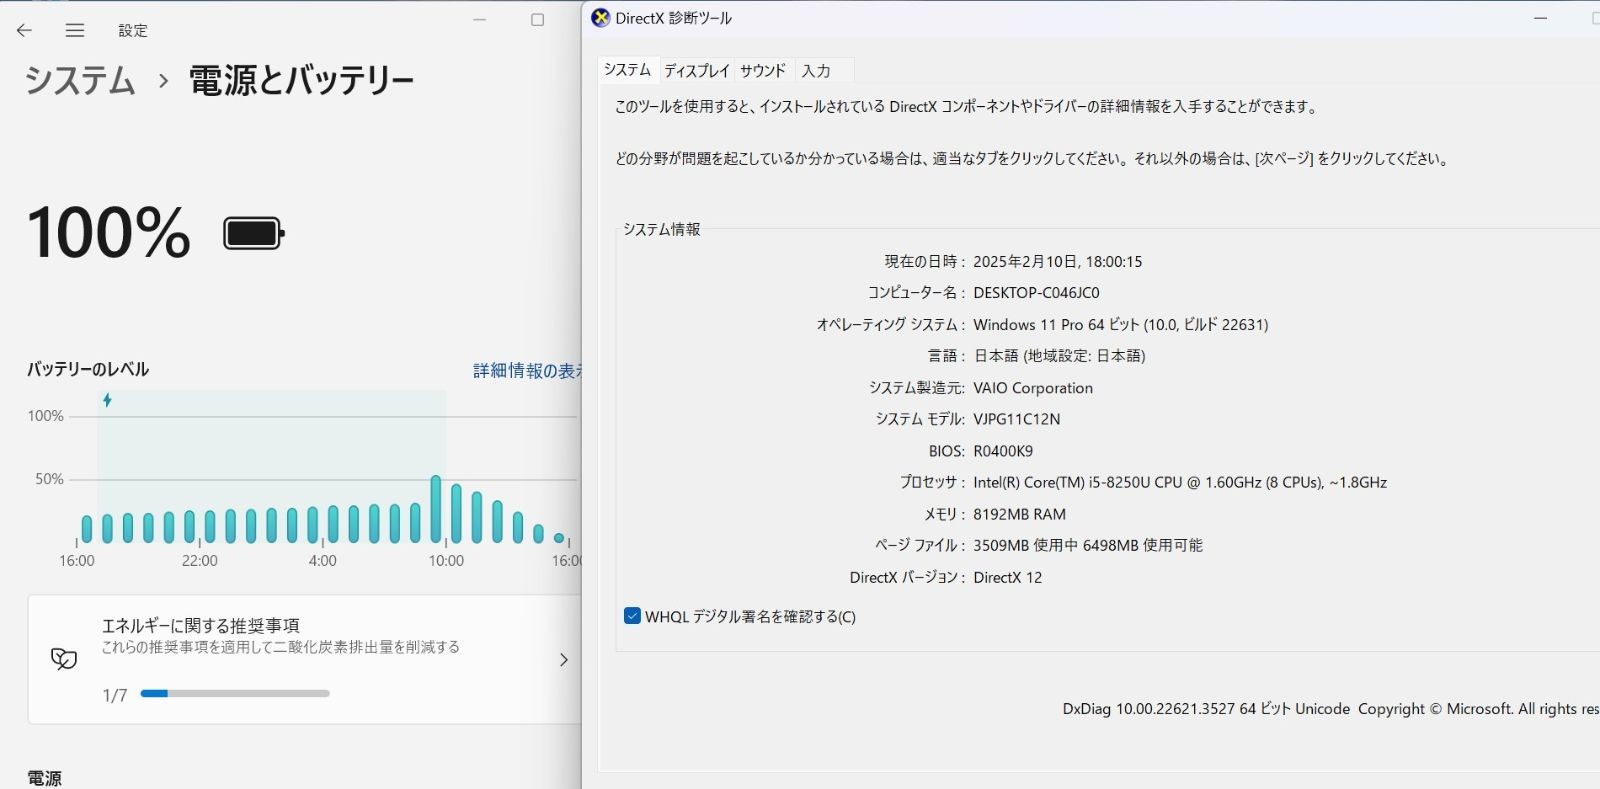1600x789 pixels.
Task: Expand energy recommendations with the chevron
Action: (x=564, y=659)
